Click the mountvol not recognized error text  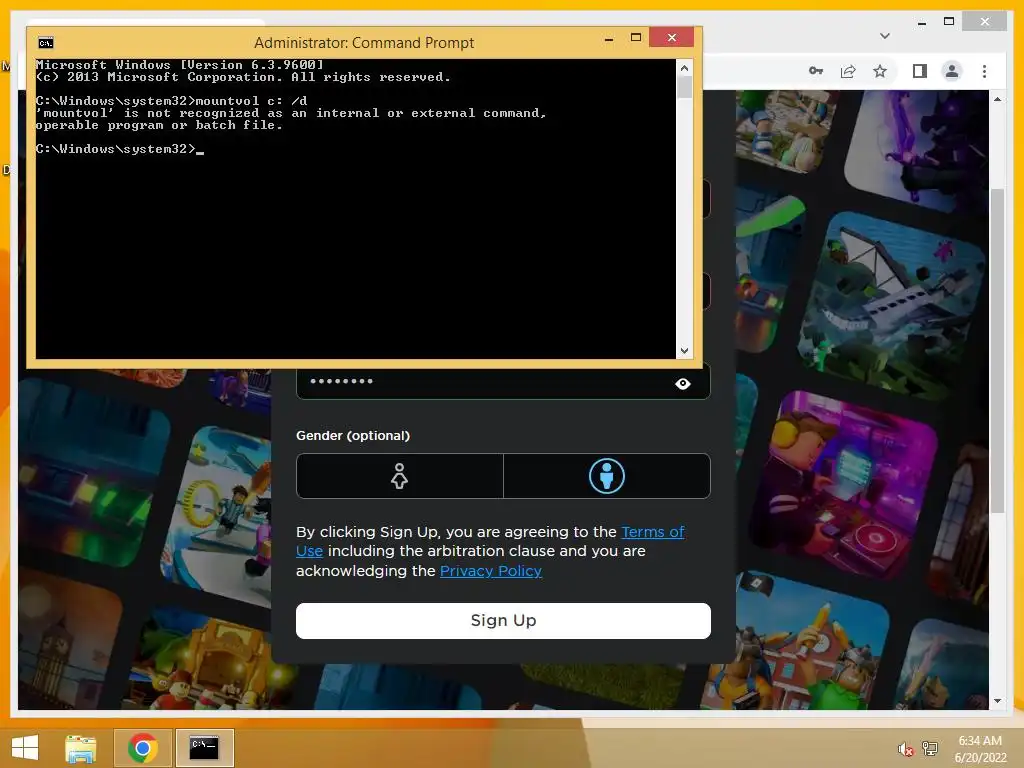point(290,119)
